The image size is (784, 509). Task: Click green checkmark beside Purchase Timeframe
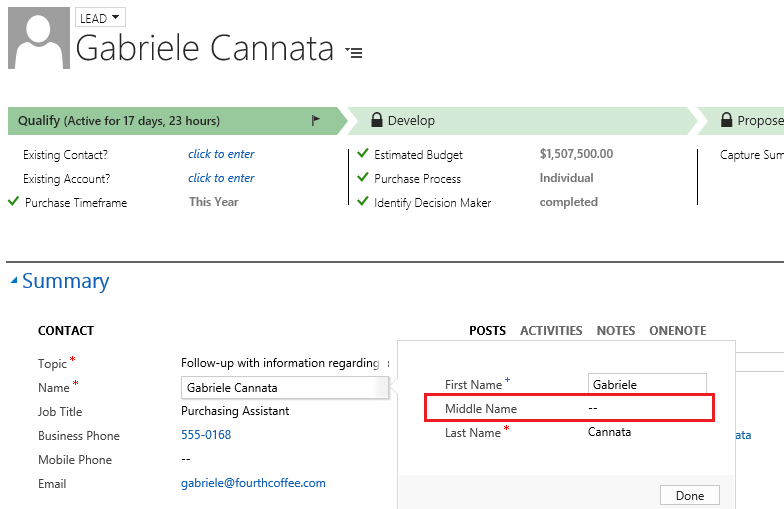pyautogui.click(x=14, y=202)
